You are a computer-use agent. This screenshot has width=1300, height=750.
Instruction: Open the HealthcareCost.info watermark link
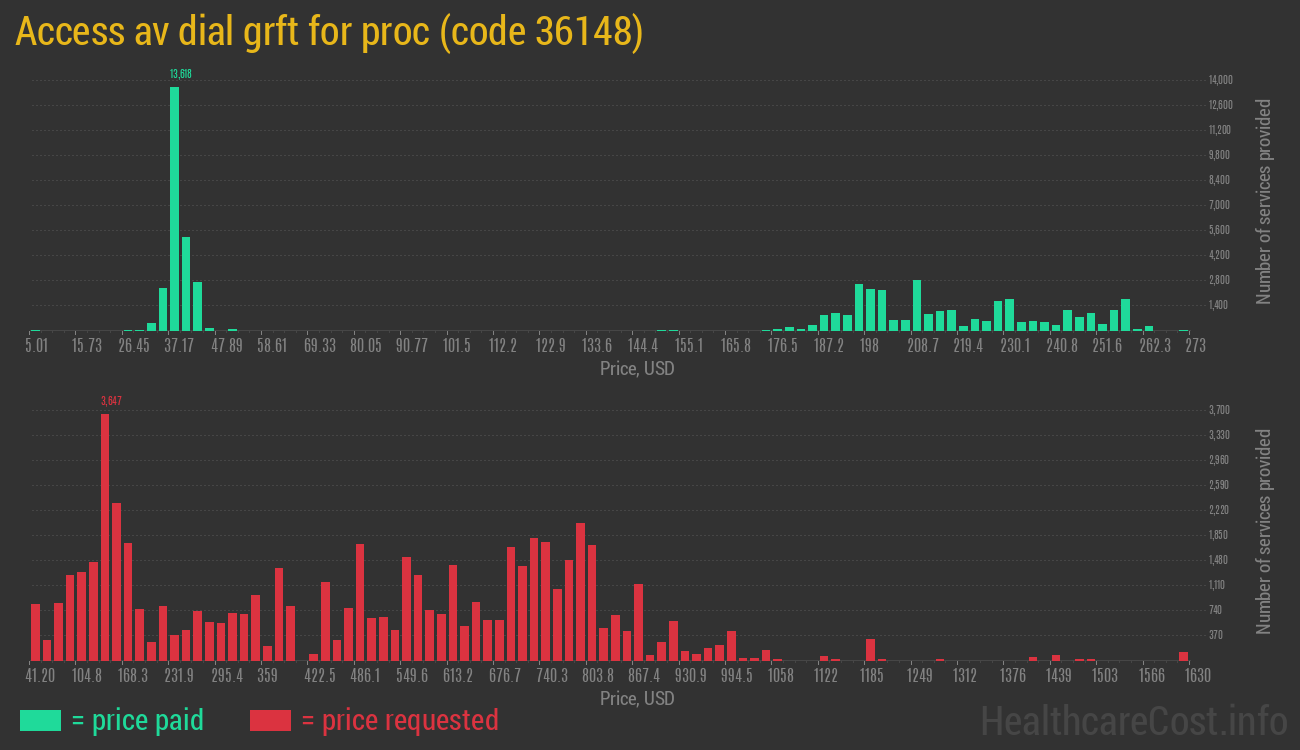1133,720
